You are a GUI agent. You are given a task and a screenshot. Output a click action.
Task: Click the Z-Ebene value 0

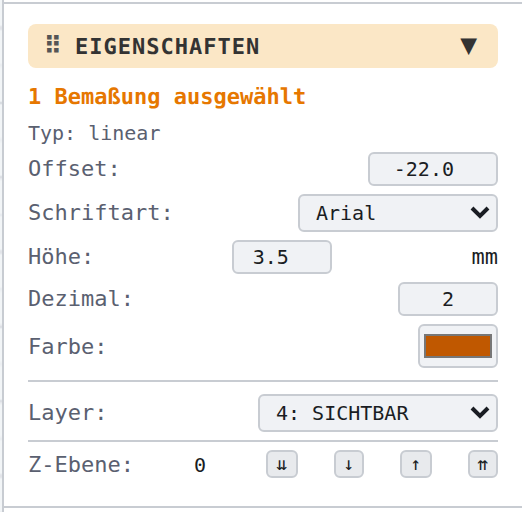pos(200,465)
